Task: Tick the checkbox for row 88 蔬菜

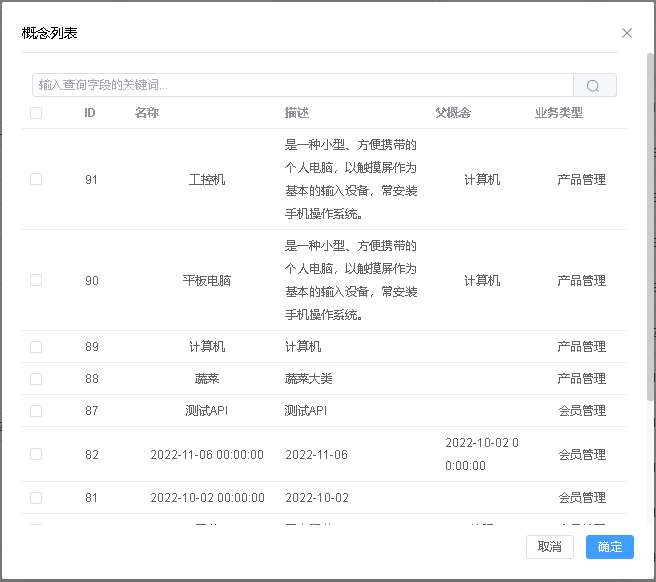Action: (x=36, y=379)
